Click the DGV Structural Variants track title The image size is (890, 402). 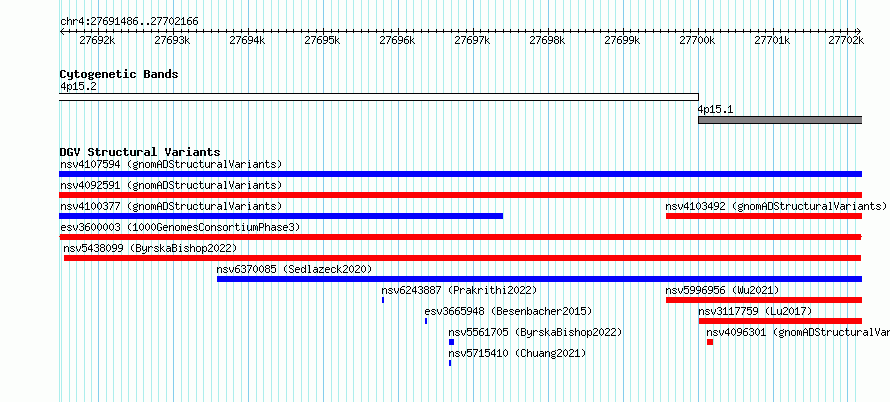[x=140, y=153]
